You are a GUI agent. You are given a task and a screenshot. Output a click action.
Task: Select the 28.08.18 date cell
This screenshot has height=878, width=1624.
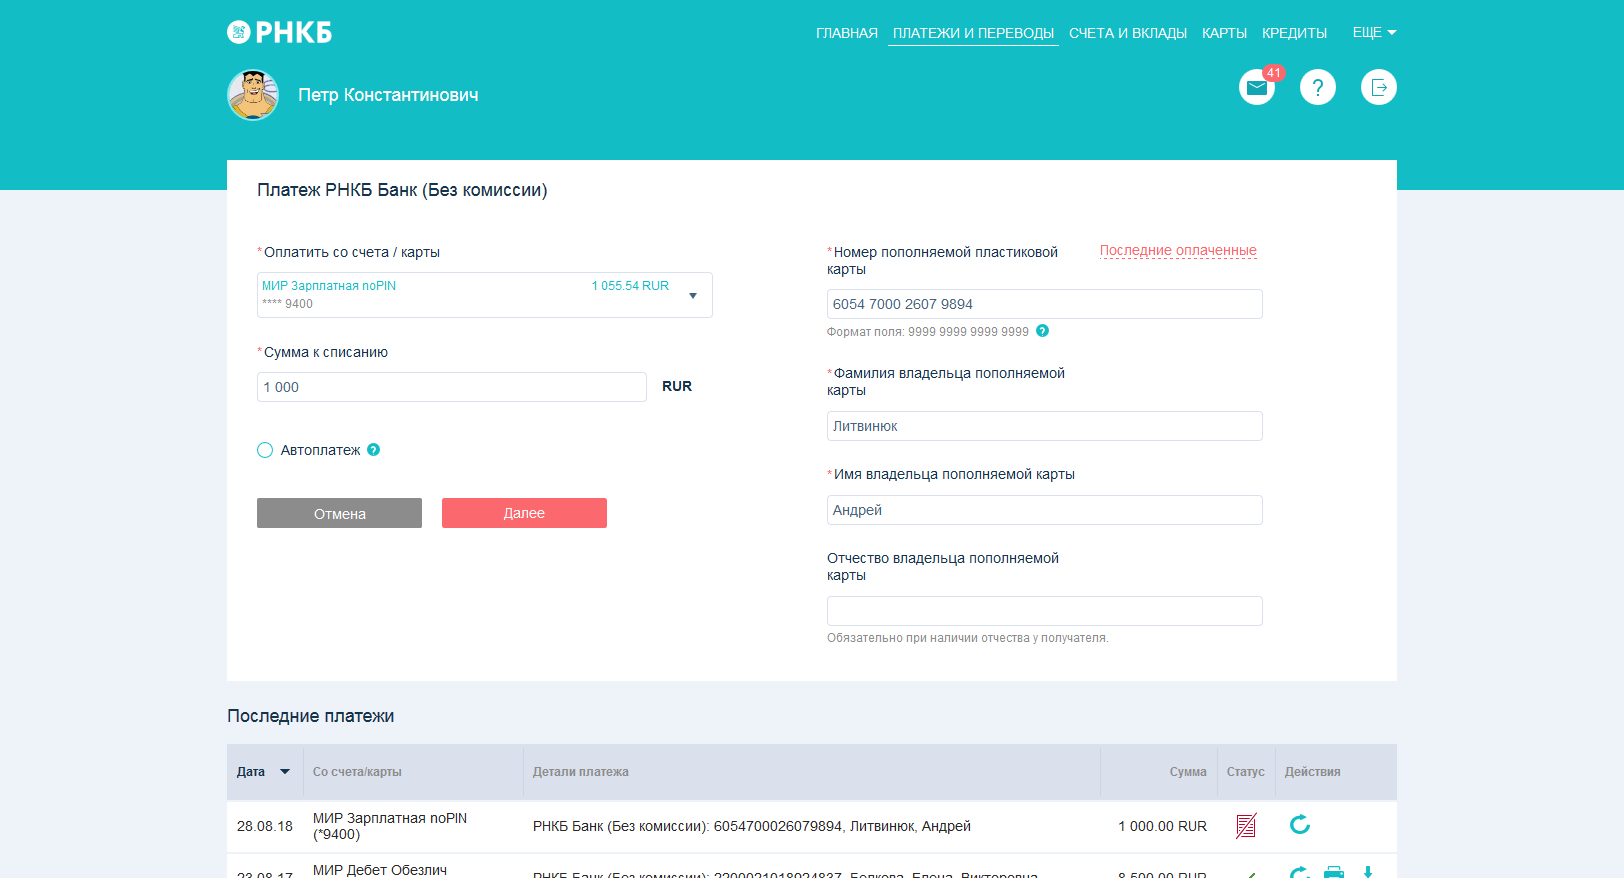[265, 826]
